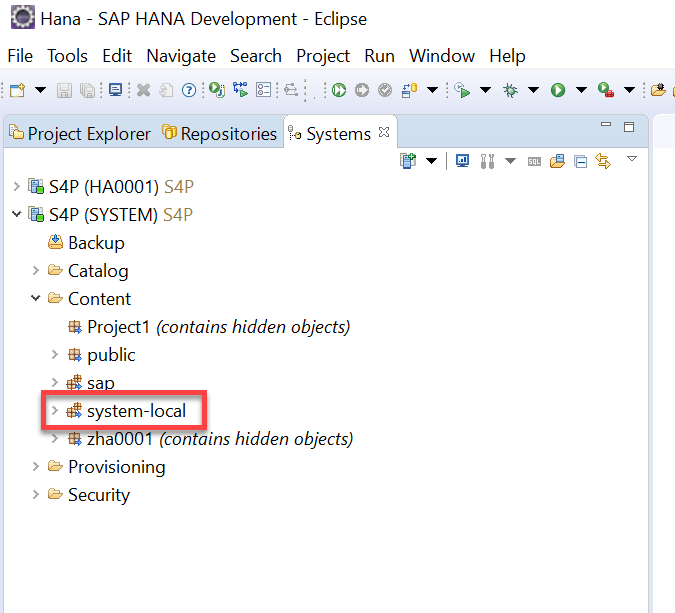This screenshot has height=613, width=675.
Task: Open the Debug bug dropdown arrow
Action: tap(533, 90)
